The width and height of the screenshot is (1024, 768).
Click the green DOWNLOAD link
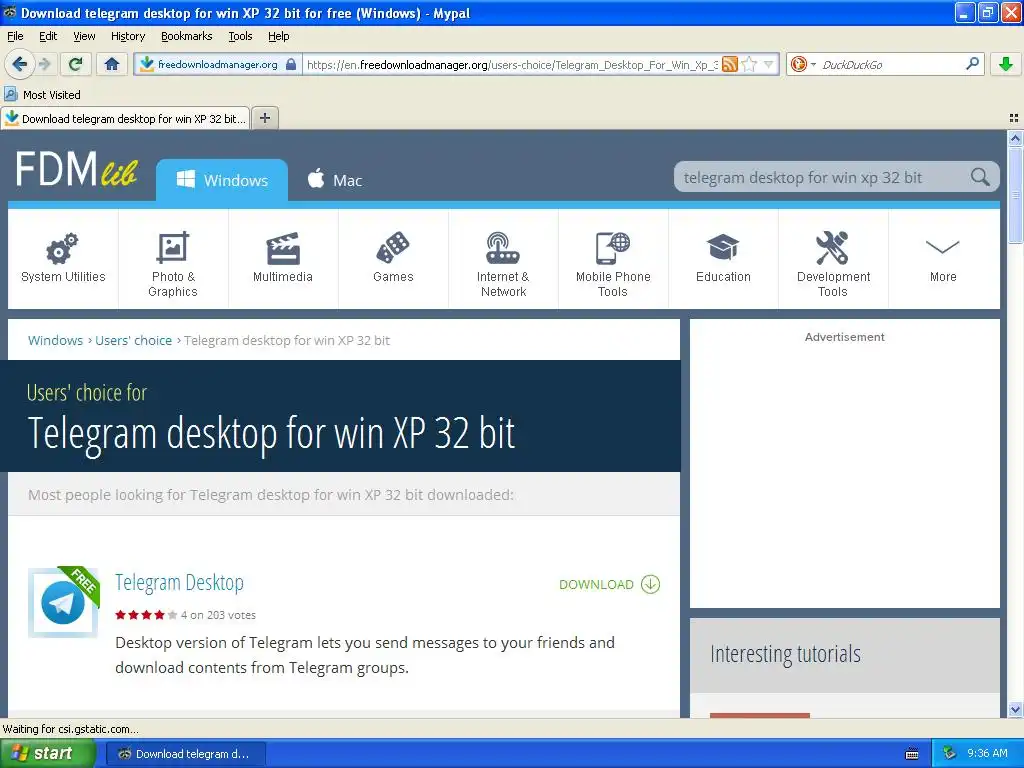(x=609, y=584)
